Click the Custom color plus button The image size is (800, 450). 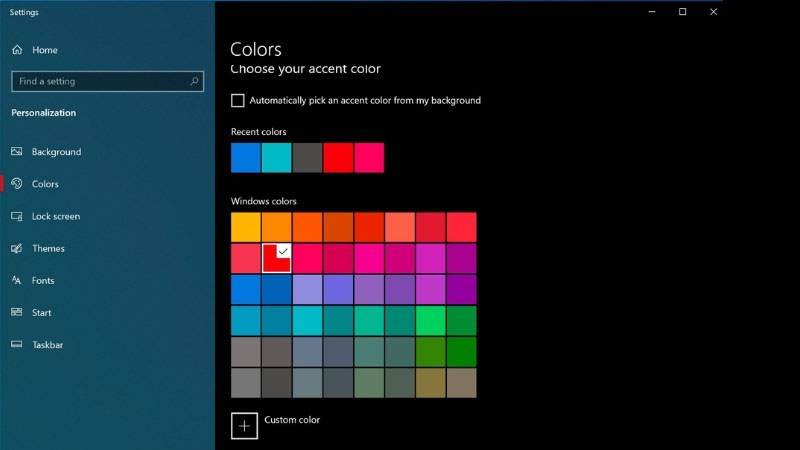[244, 425]
